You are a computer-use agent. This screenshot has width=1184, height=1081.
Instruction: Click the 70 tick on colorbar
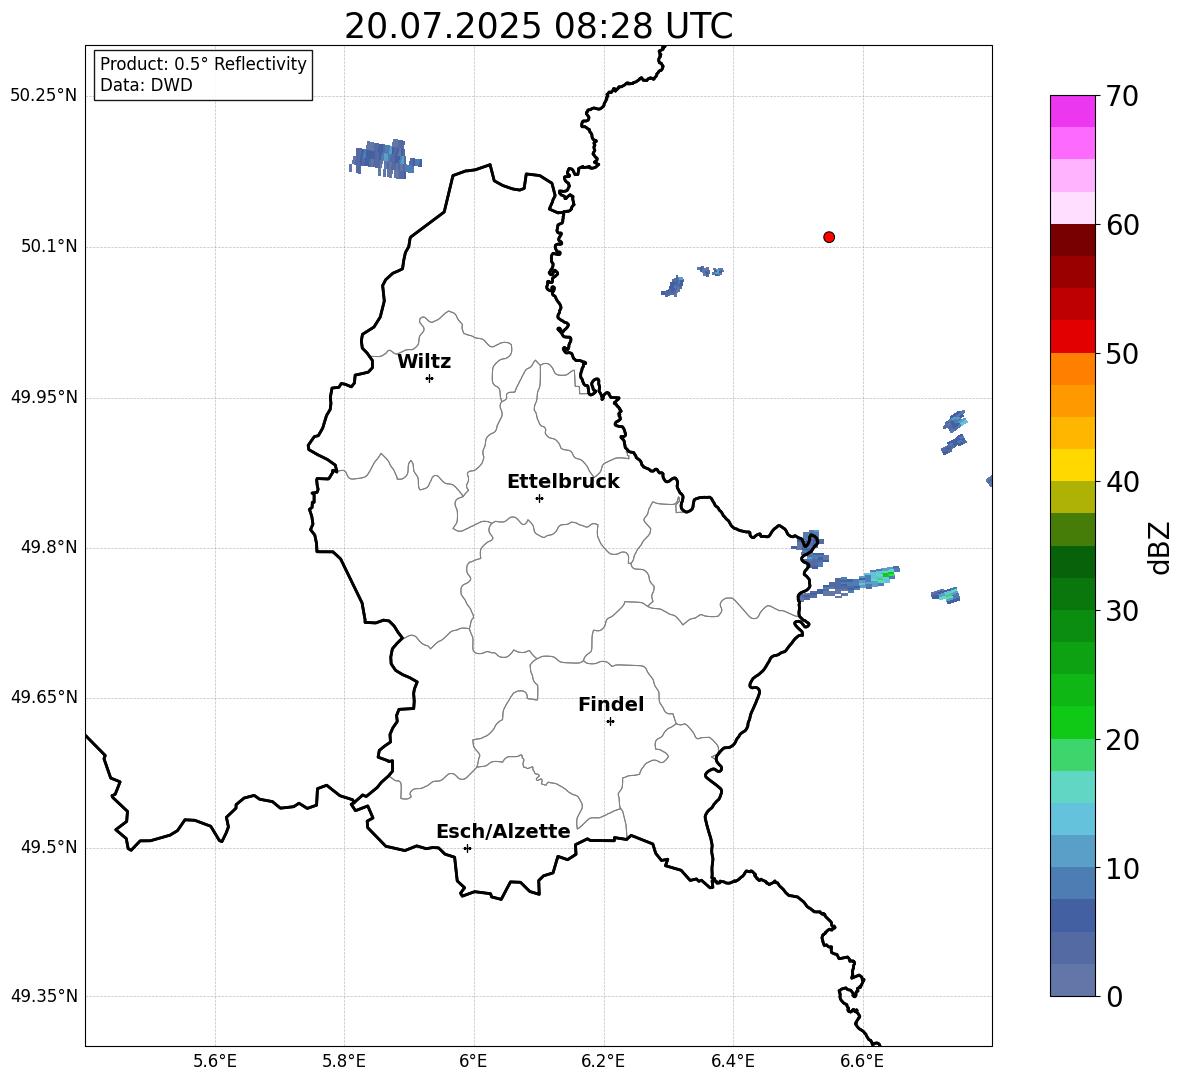click(1122, 97)
